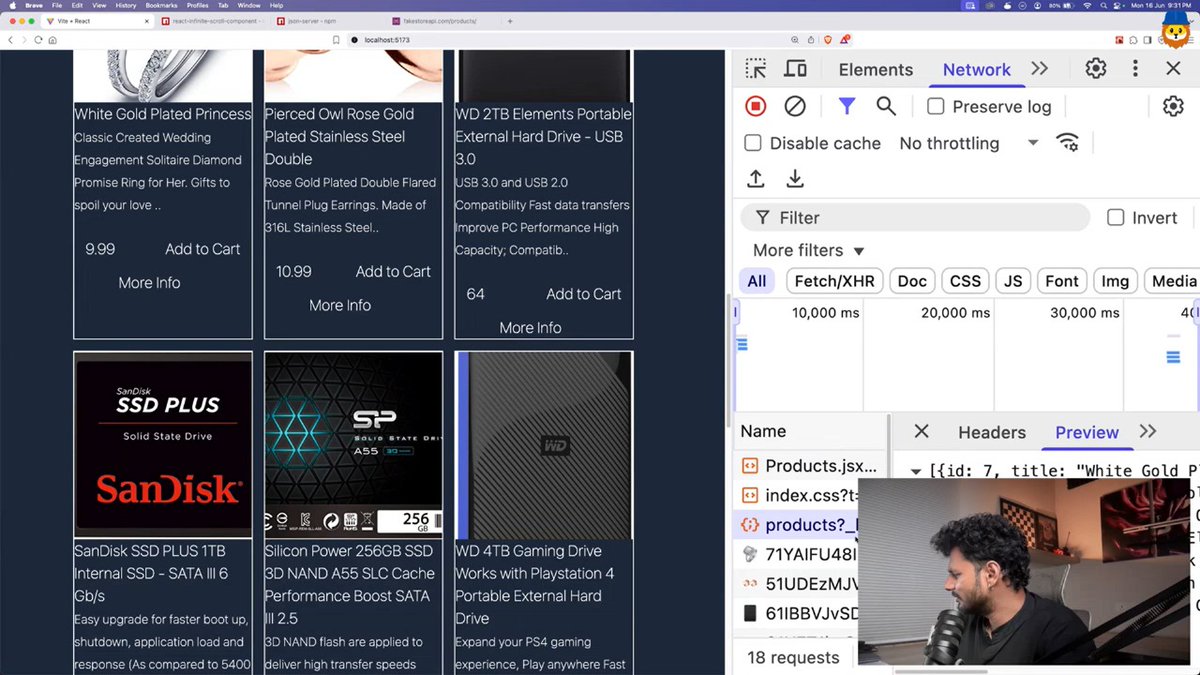This screenshot has width=1200, height=675.
Task: Open the SanDisk SSD PLUS product image
Action: (163, 445)
